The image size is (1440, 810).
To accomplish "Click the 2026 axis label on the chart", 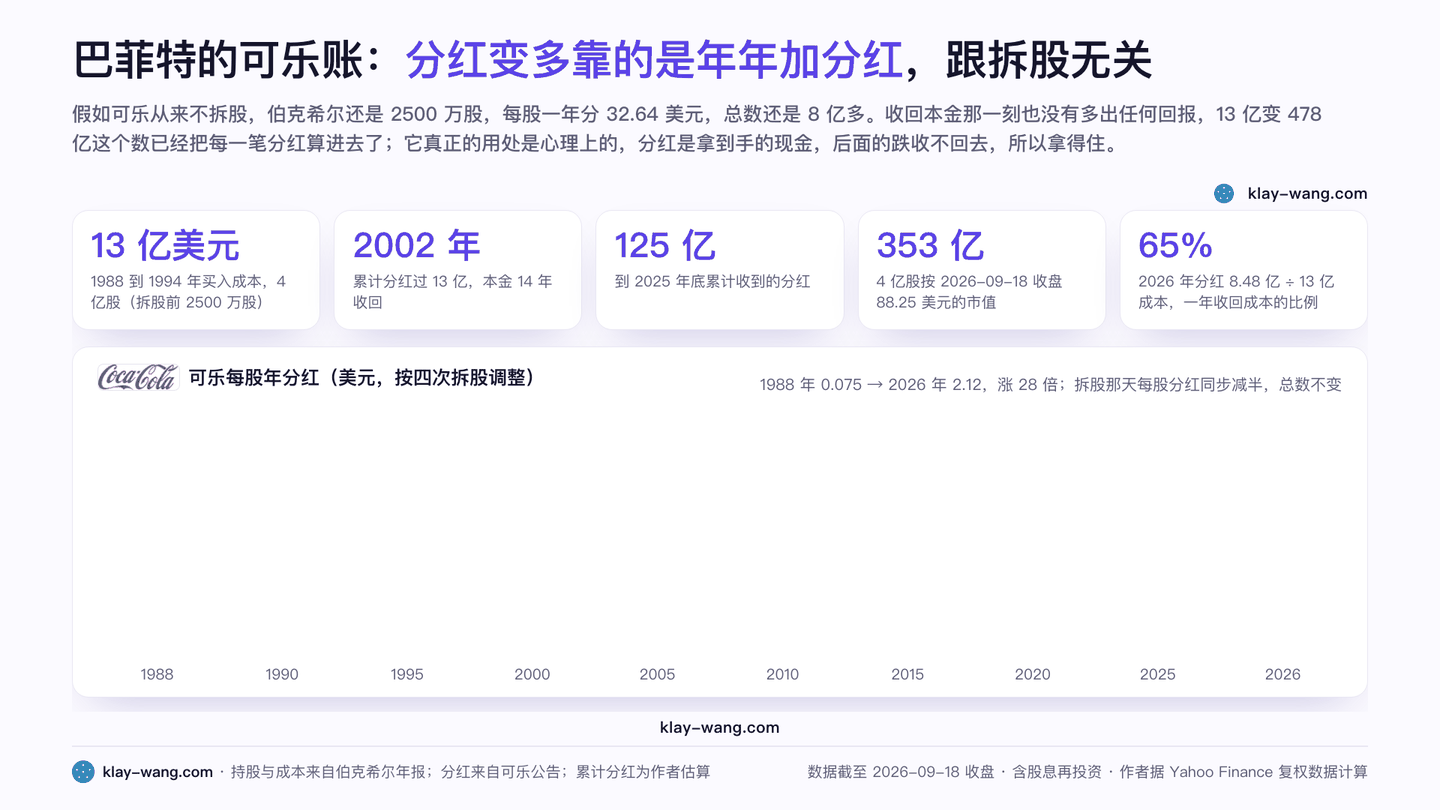I will (x=1283, y=674).
